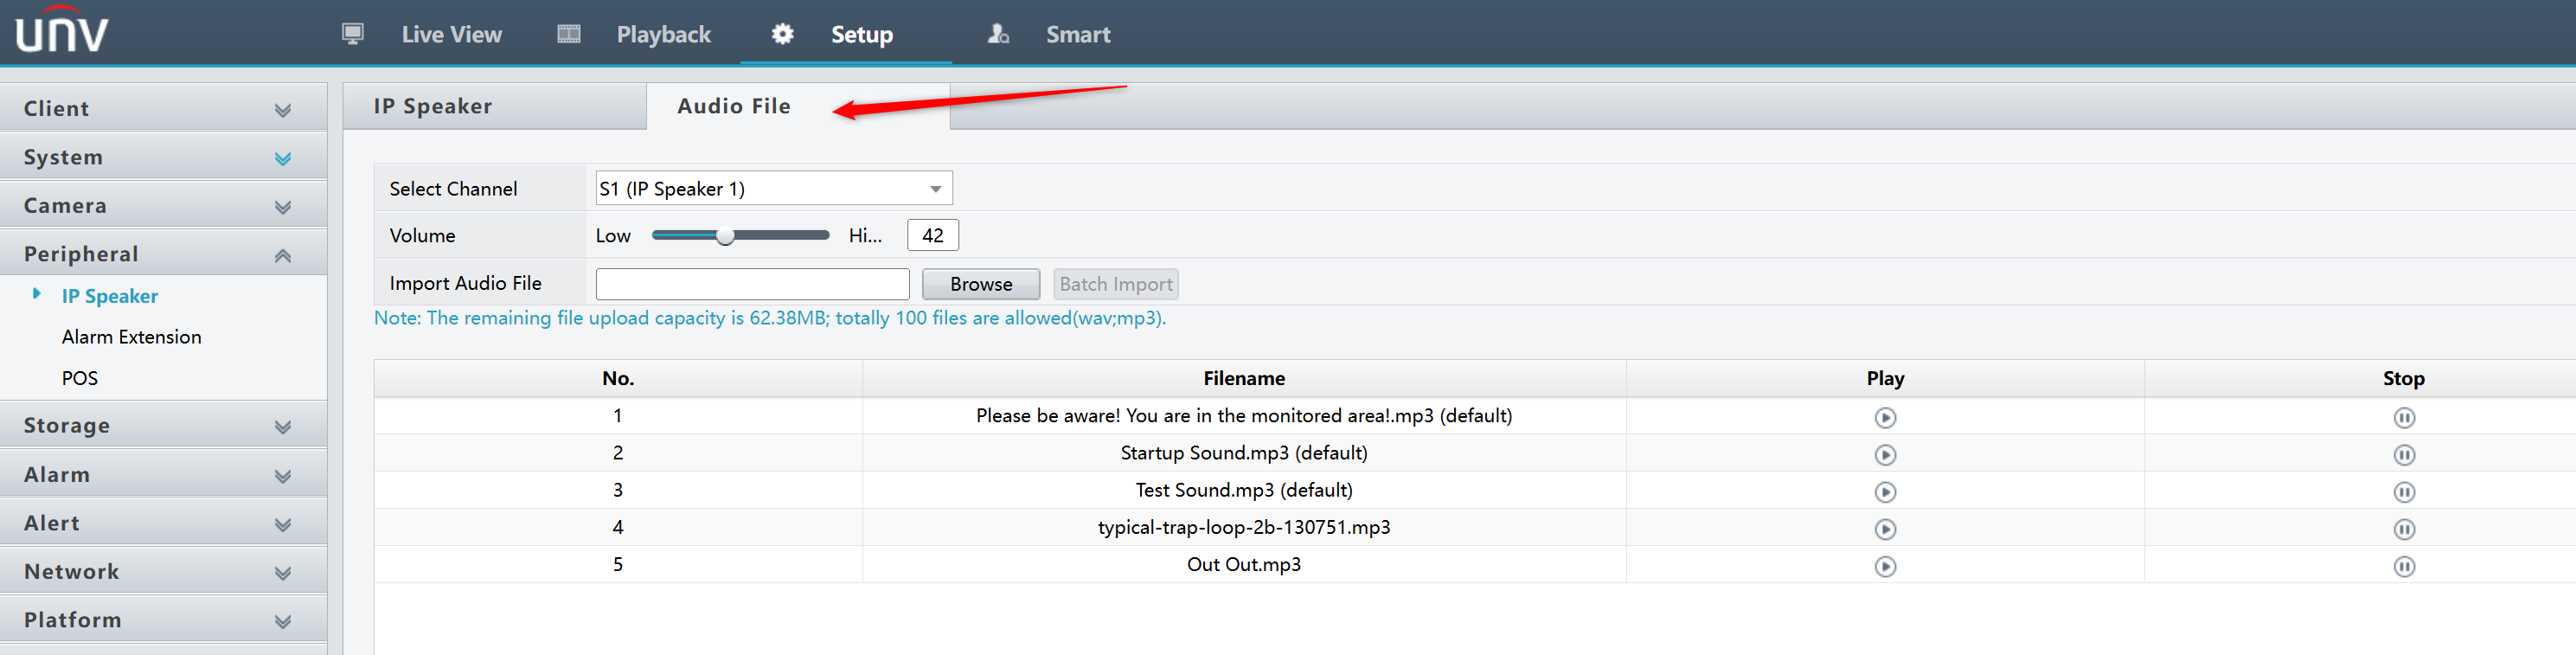
Task: Expand the Alarm section
Action: pyautogui.click(x=163, y=474)
